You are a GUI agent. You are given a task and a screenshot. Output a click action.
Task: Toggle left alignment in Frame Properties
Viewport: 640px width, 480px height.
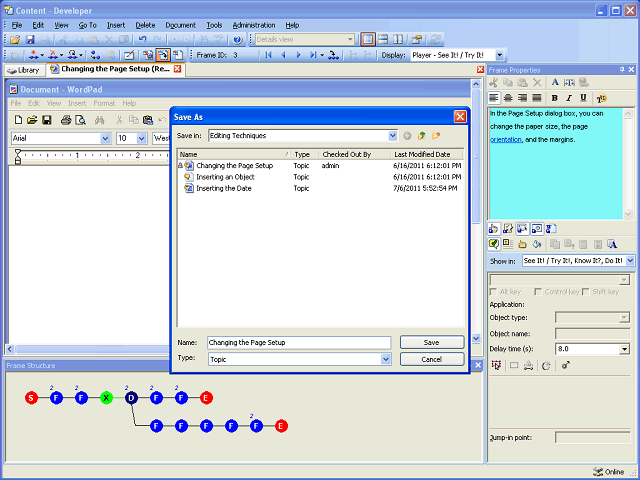tap(494, 98)
